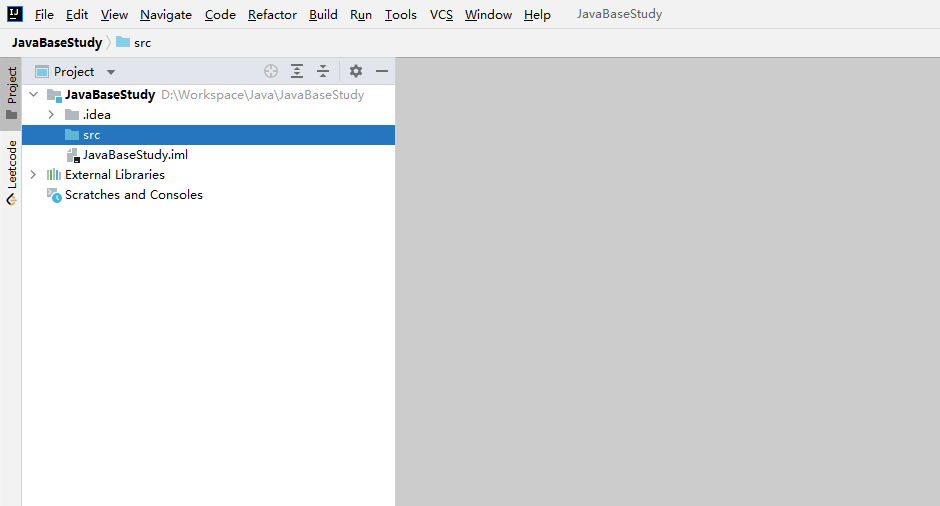Click the Leetcode plugin icon in sidebar

click(11, 200)
